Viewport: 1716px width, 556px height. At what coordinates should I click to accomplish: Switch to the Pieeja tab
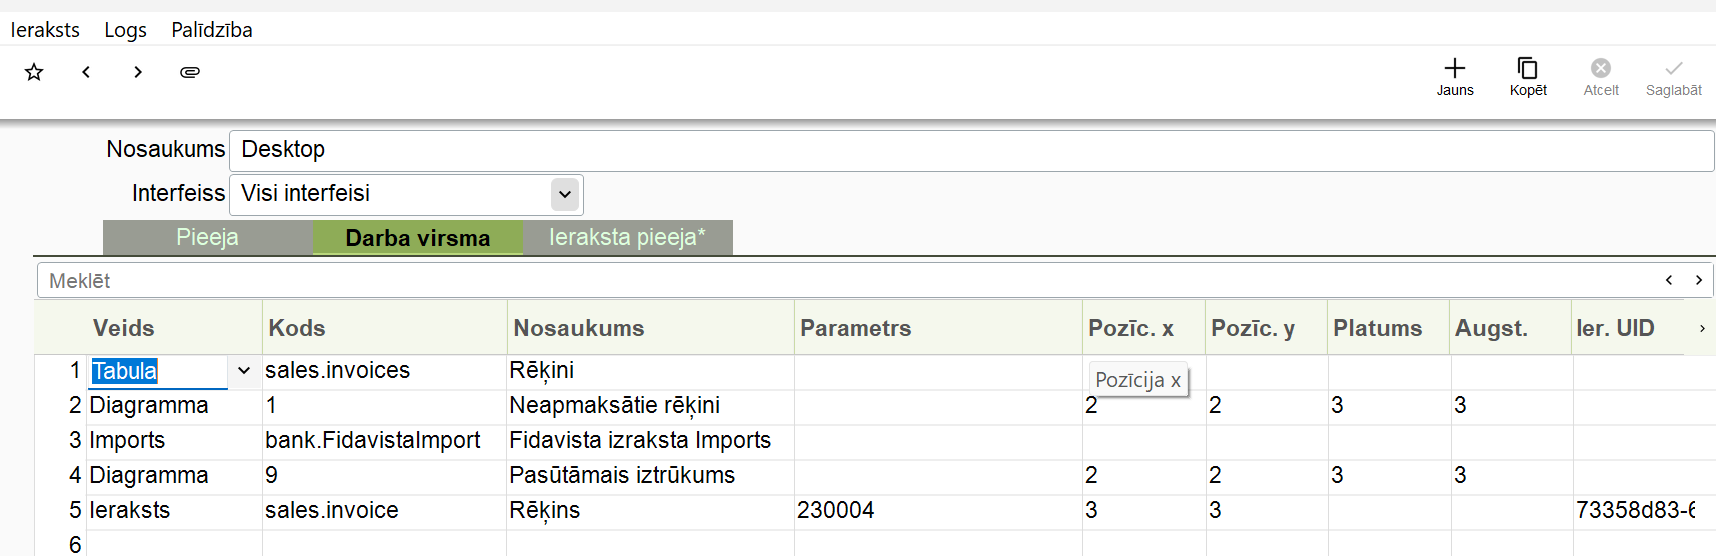[x=208, y=238]
